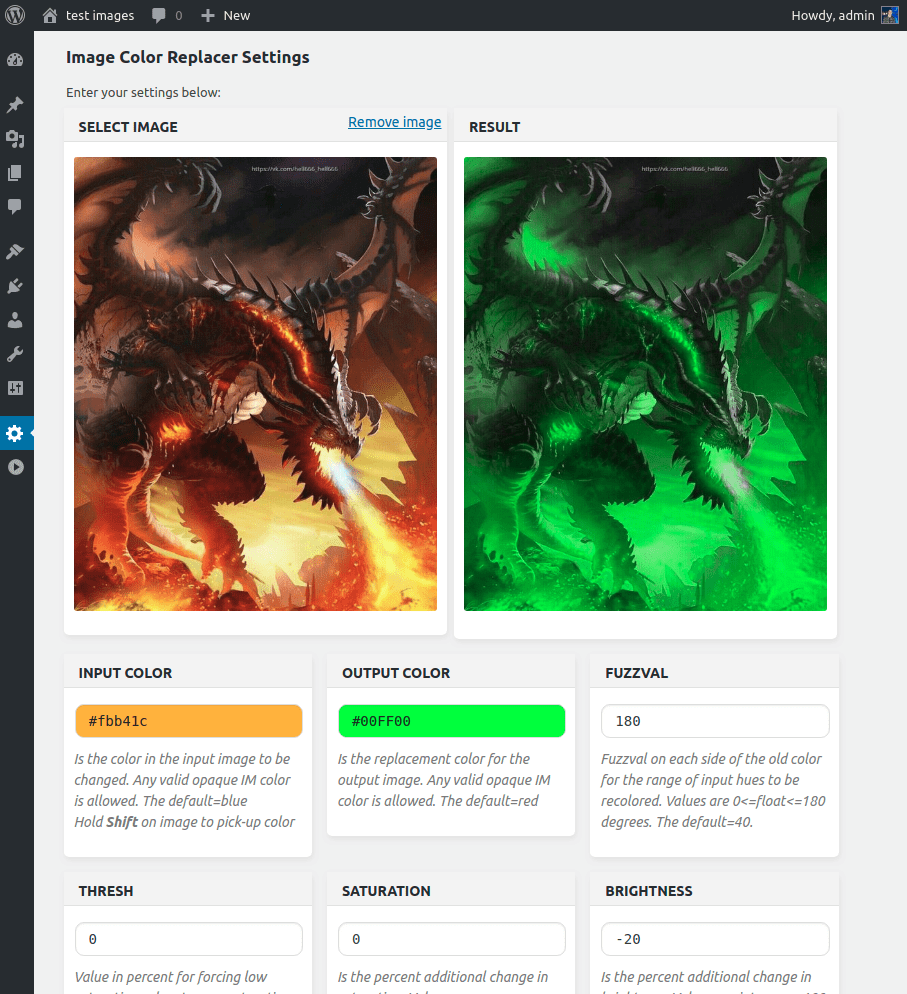The height and width of the screenshot is (994, 907).
Task: Open Appearance brush icon in sidebar
Action: (15, 252)
